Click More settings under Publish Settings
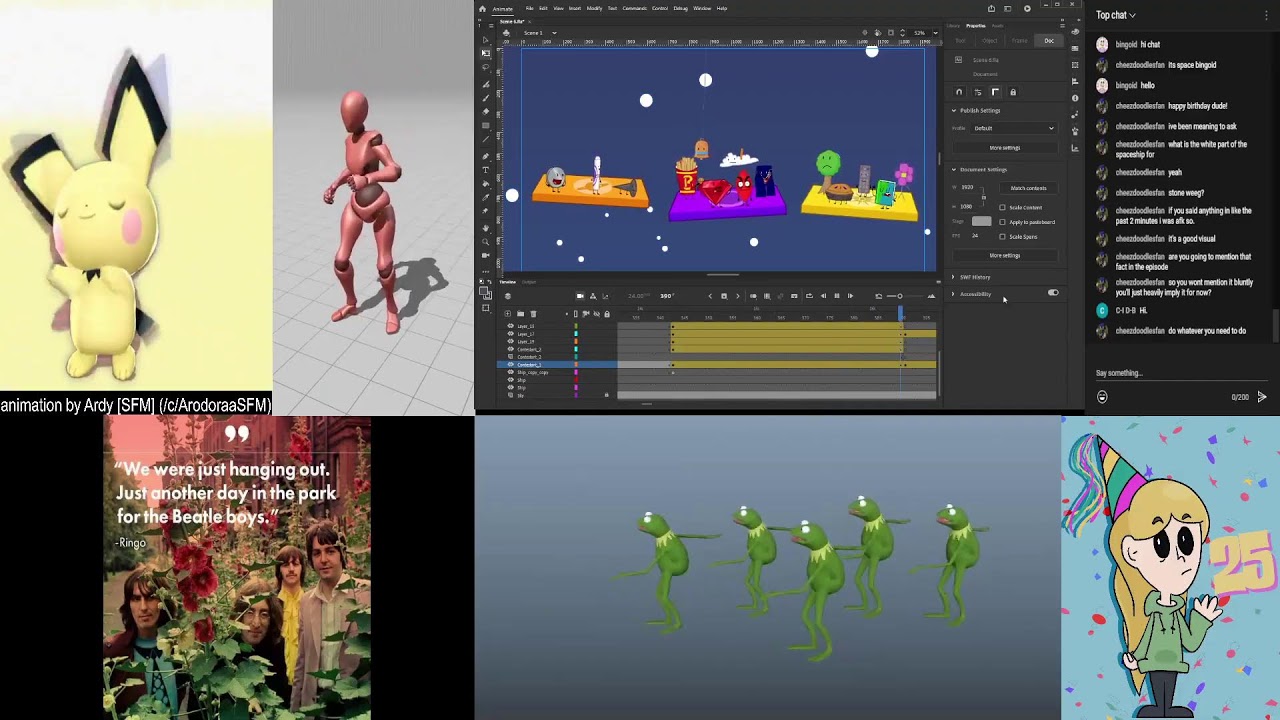This screenshot has height=720, width=1280. [x=1005, y=147]
